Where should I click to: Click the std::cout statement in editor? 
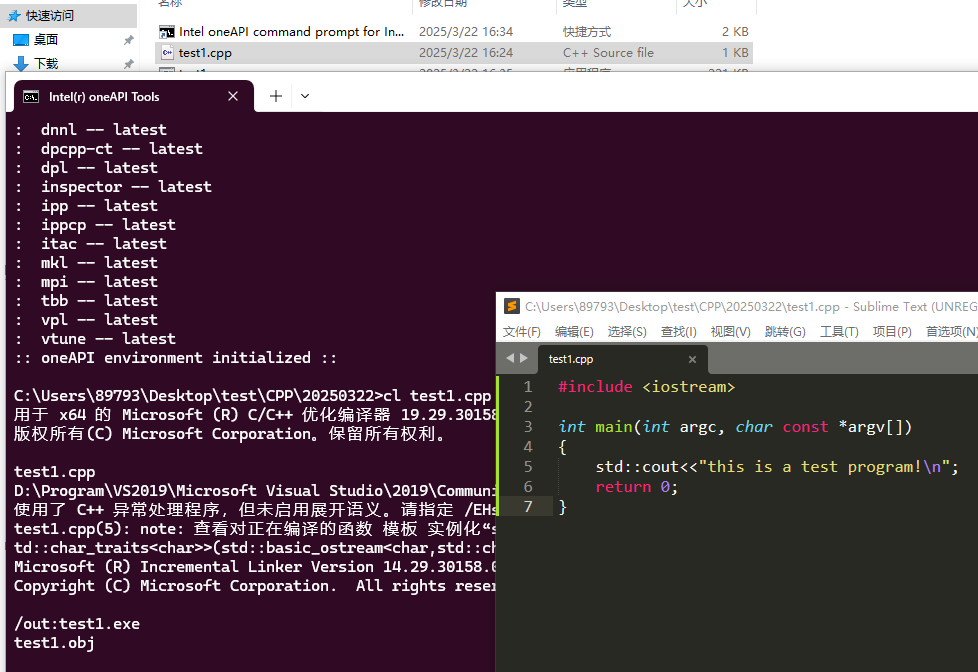(777, 467)
